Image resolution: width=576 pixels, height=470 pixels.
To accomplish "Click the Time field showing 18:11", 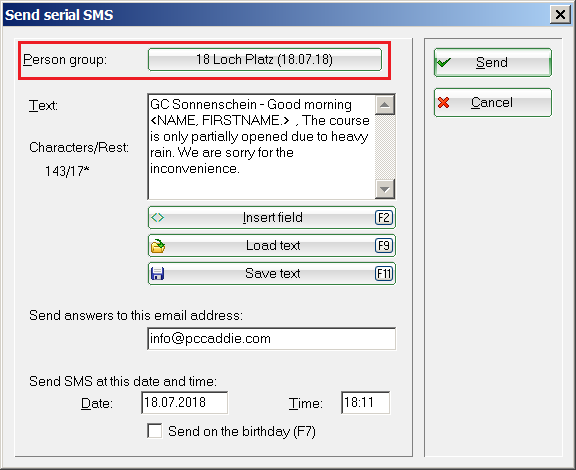I will tap(366, 403).
